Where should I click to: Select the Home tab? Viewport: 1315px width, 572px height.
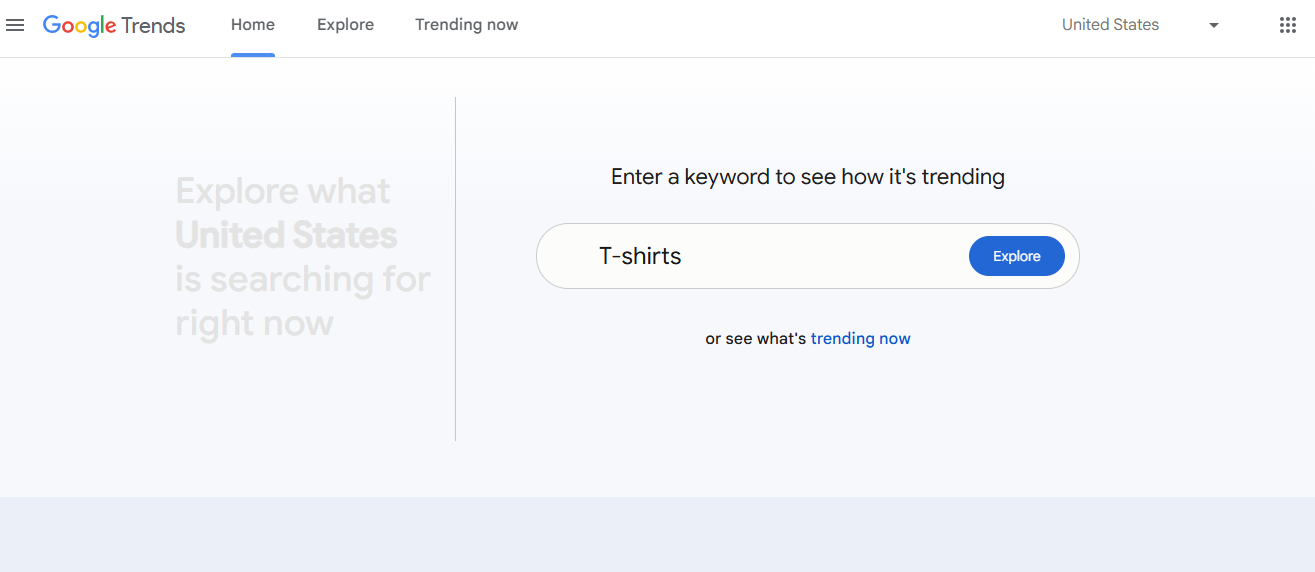[x=253, y=25]
